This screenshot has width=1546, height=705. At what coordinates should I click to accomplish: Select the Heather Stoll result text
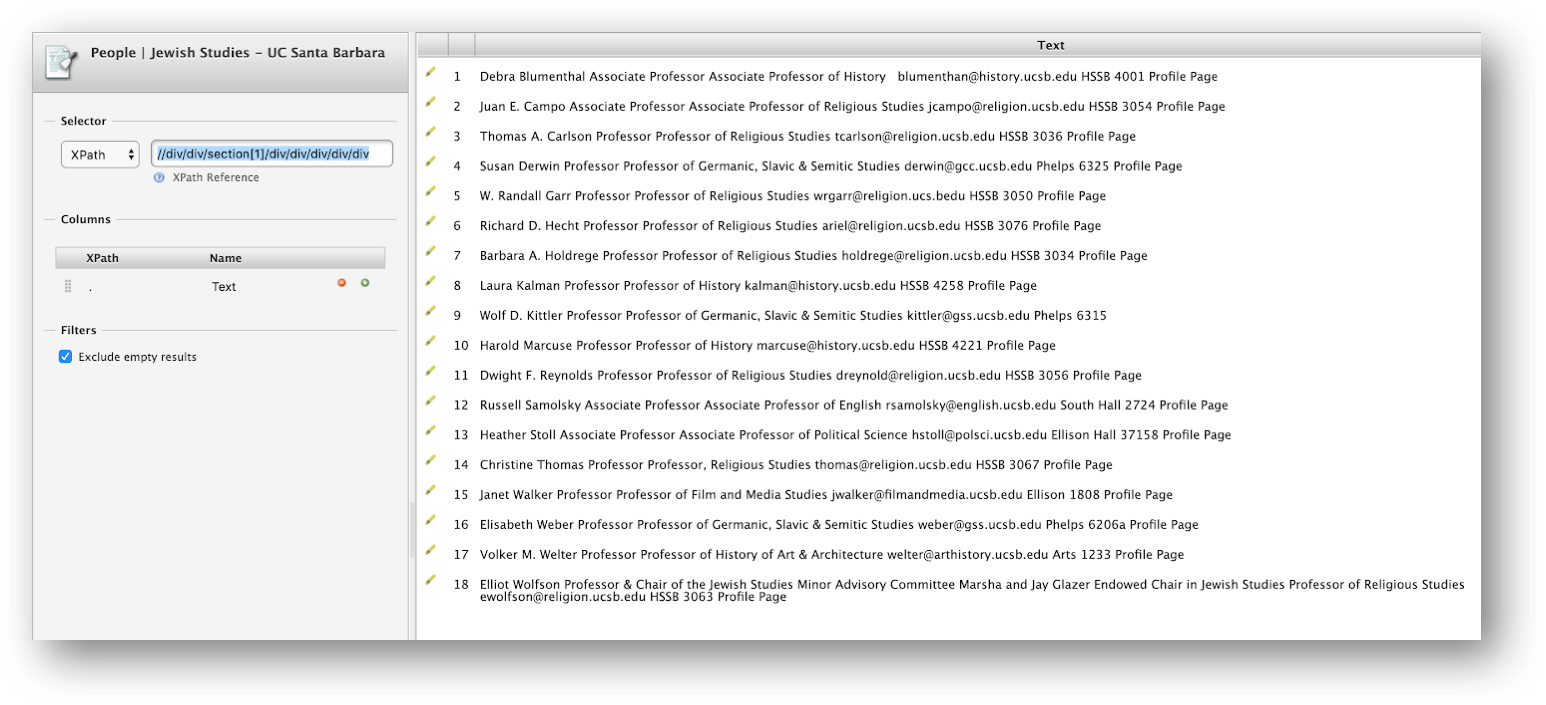[x=855, y=435]
